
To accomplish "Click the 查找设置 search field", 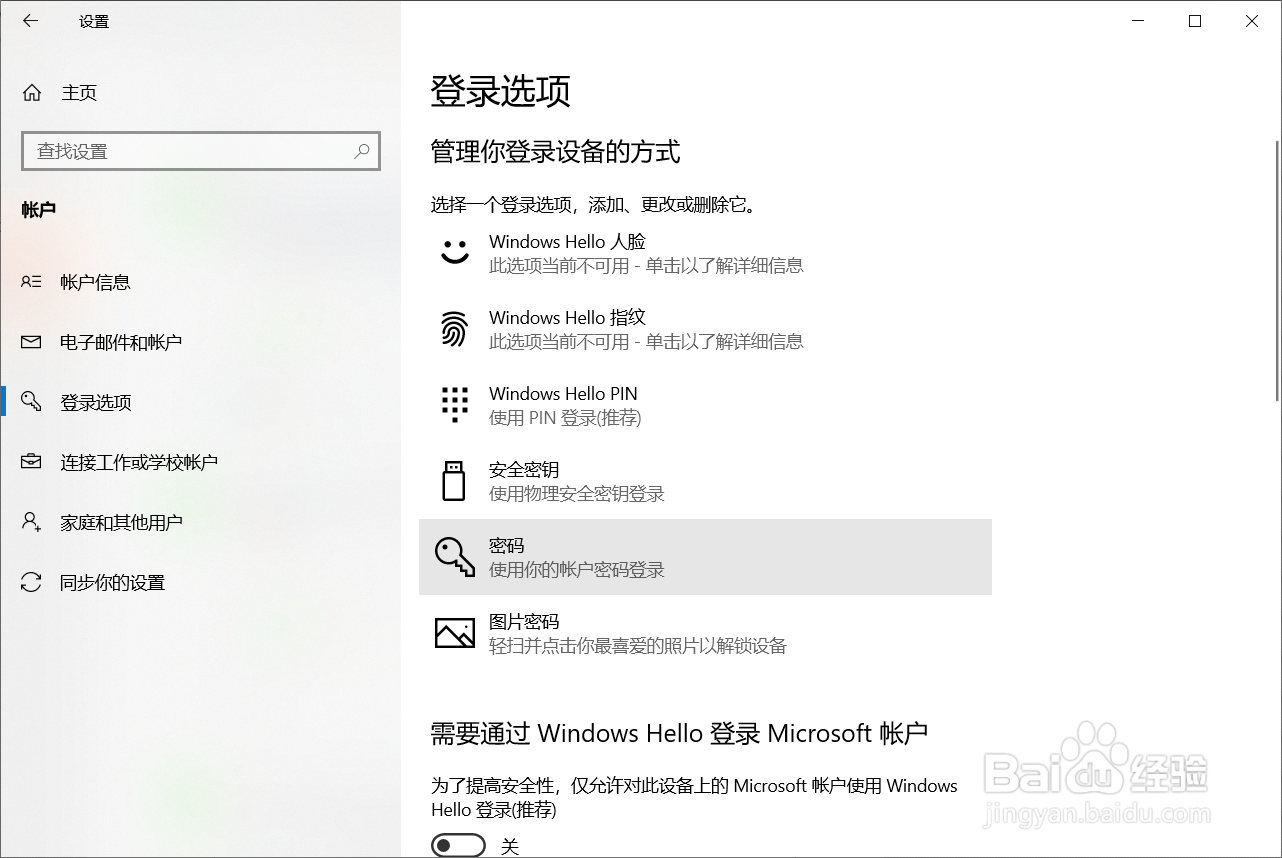I will pos(201,151).
